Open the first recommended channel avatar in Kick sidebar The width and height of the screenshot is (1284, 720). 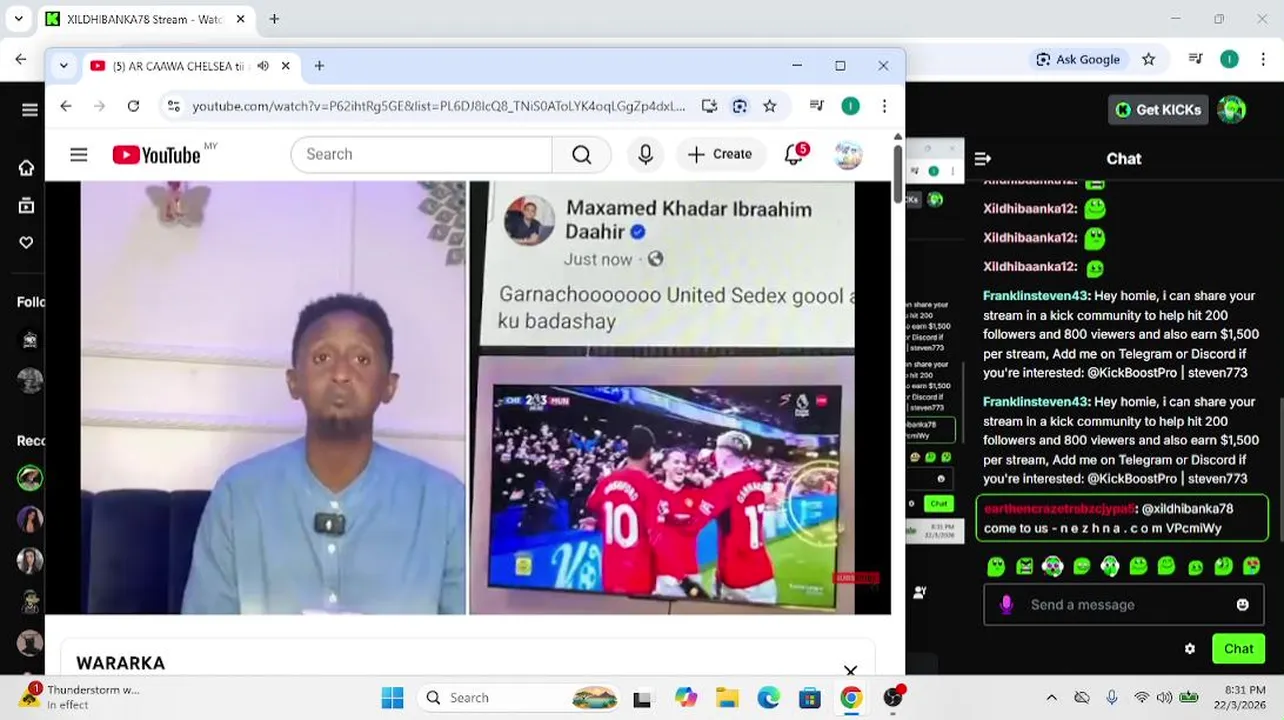[x=30, y=478]
